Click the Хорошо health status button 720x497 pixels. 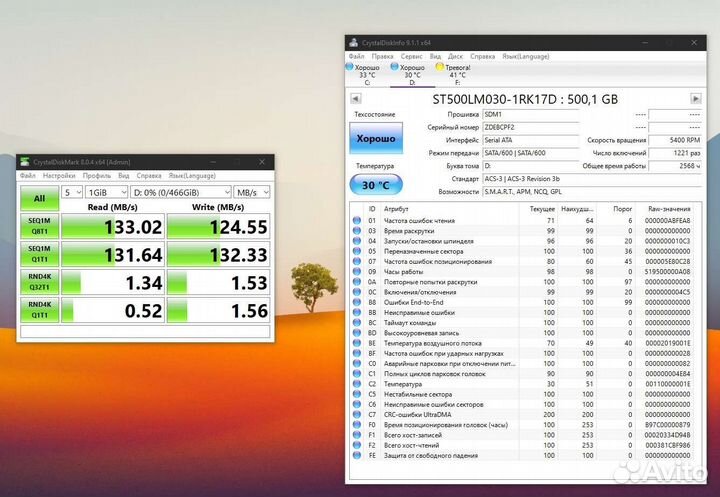(x=376, y=137)
